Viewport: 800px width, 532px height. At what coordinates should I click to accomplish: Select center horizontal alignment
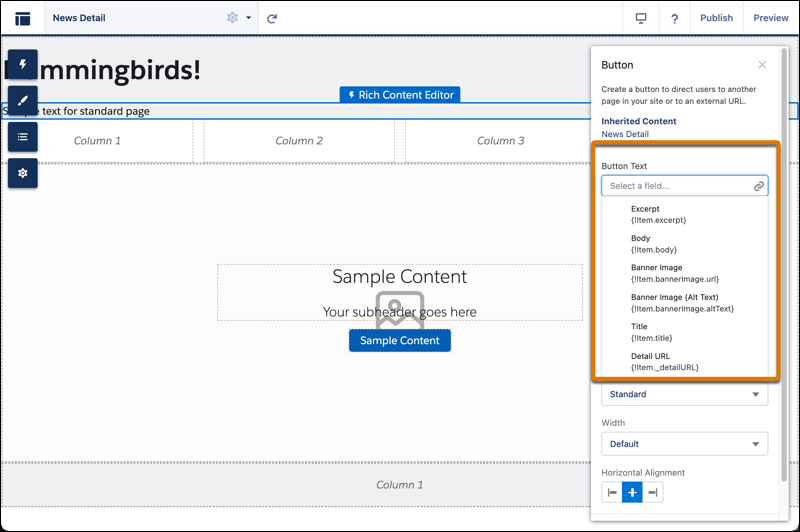click(x=632, y=492)
